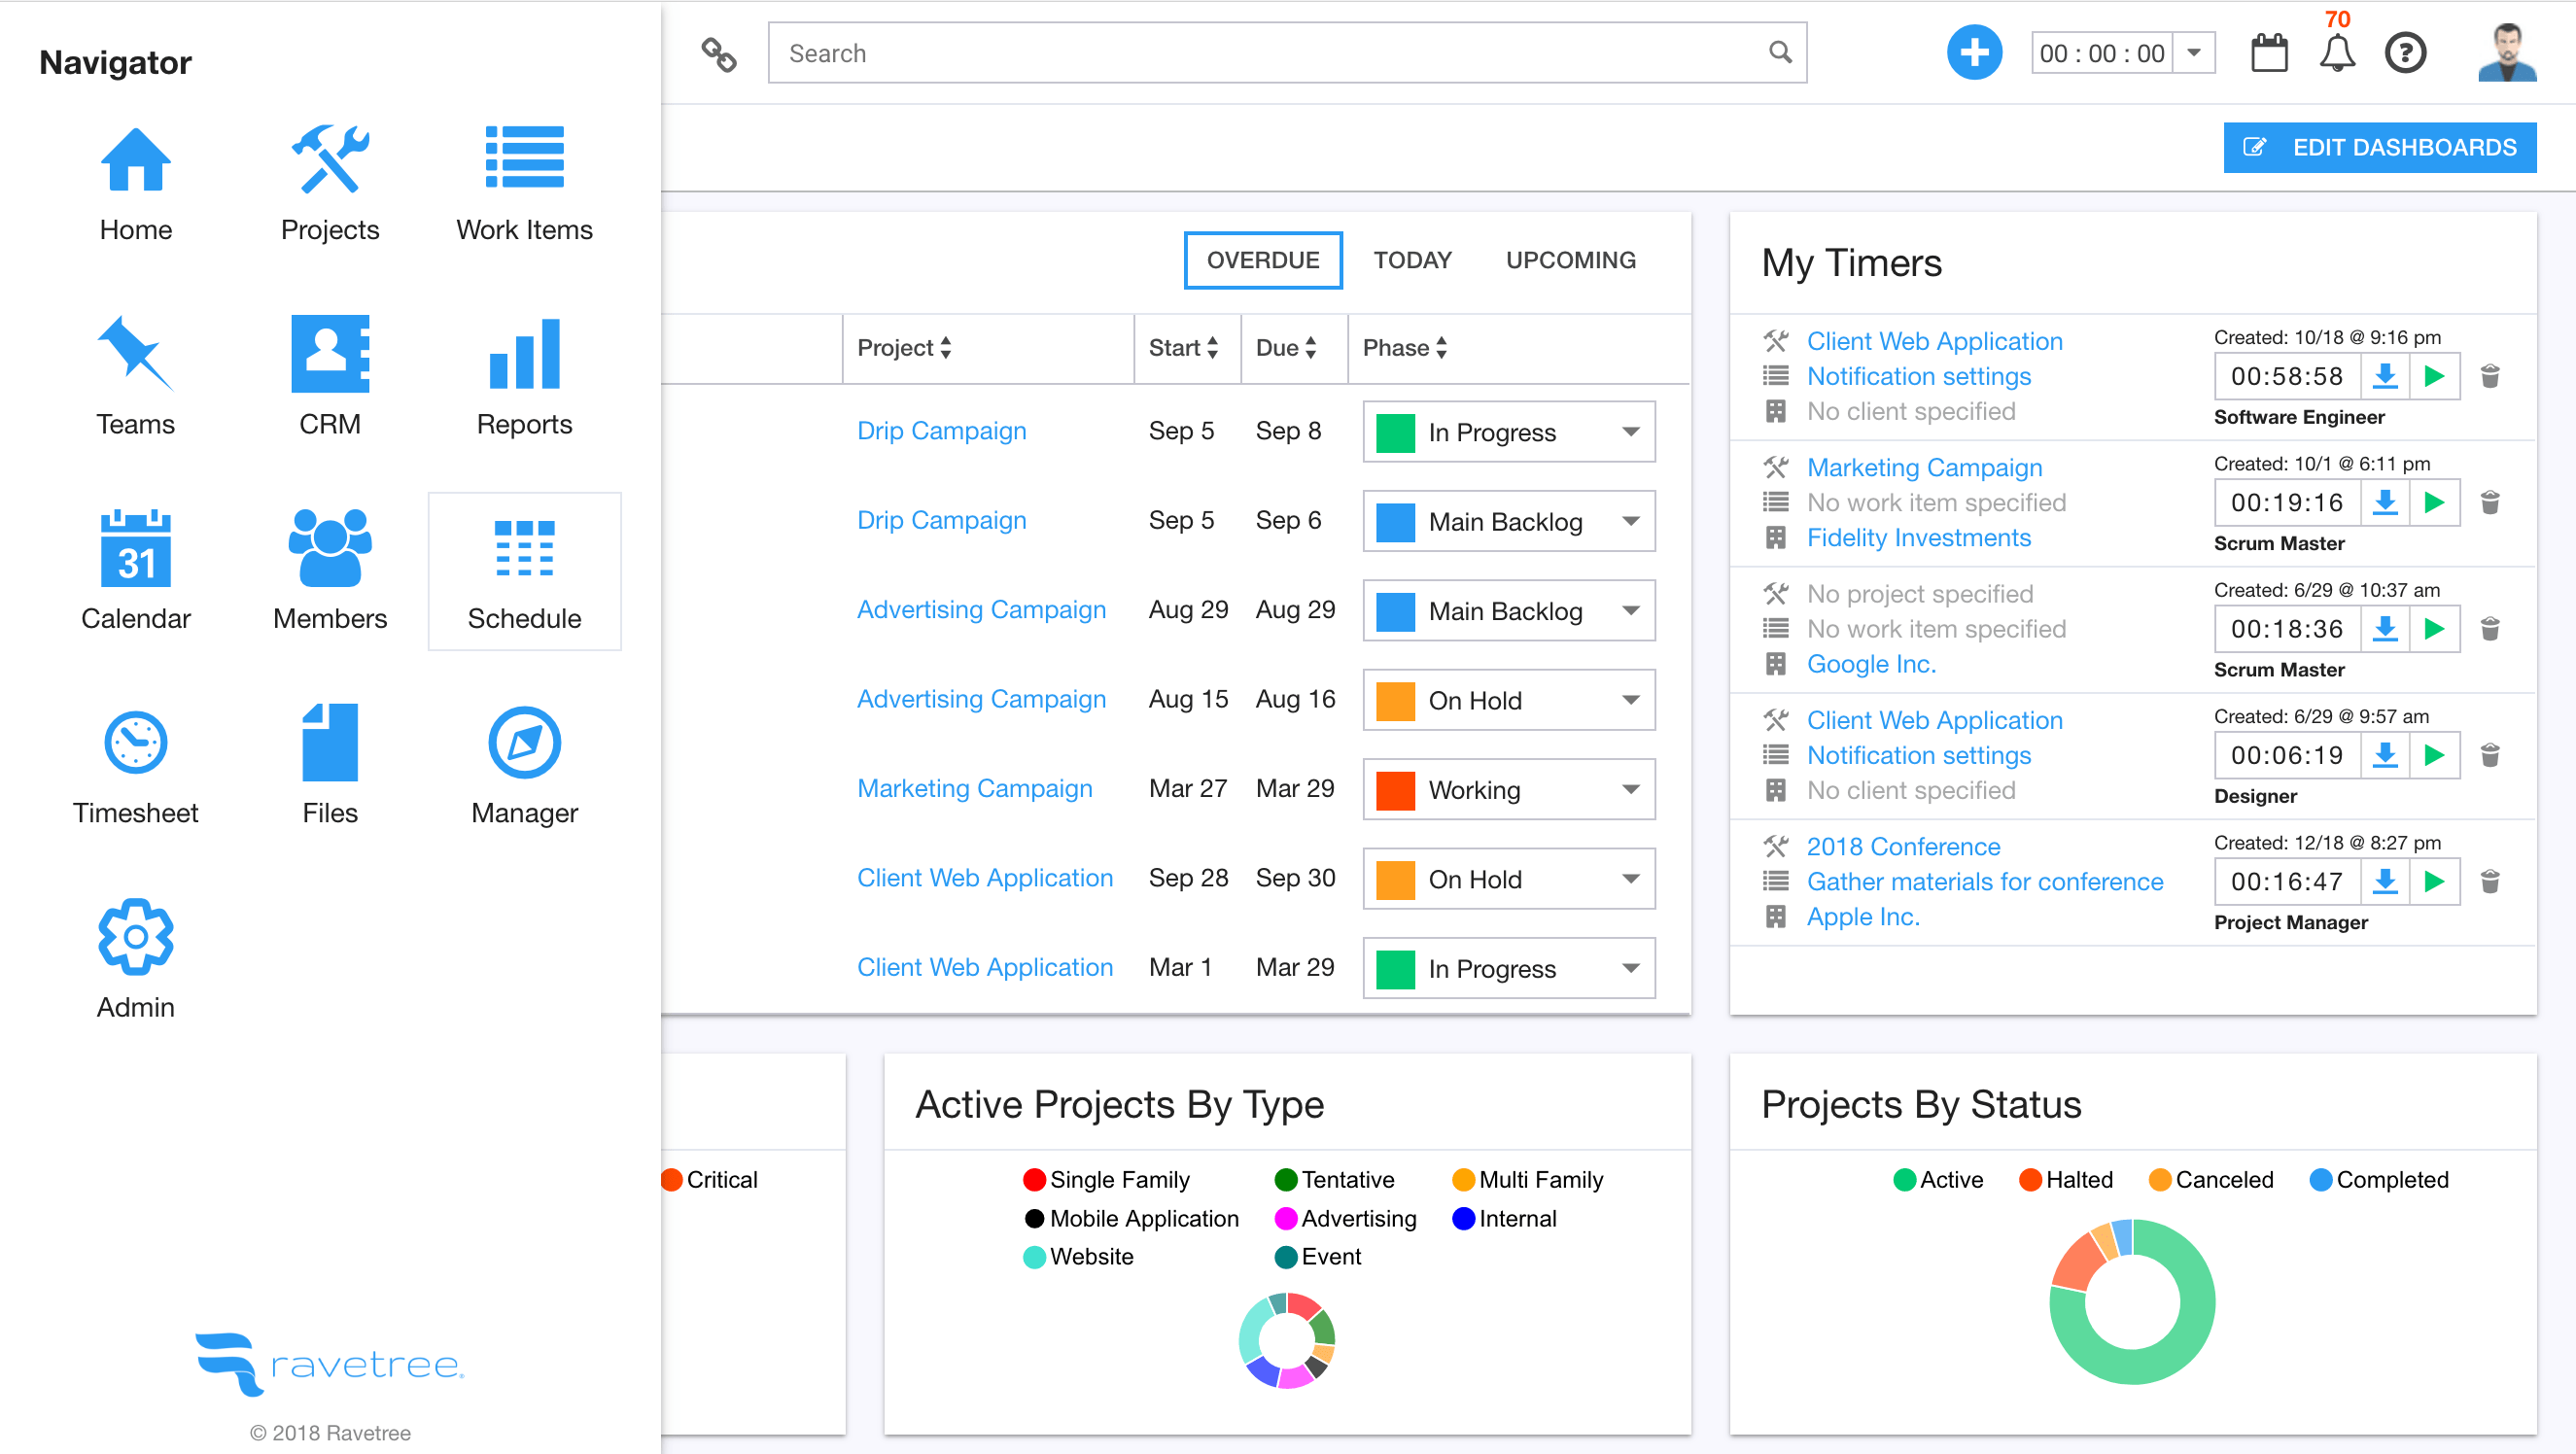Click the add new item button

coord(1974,53)
